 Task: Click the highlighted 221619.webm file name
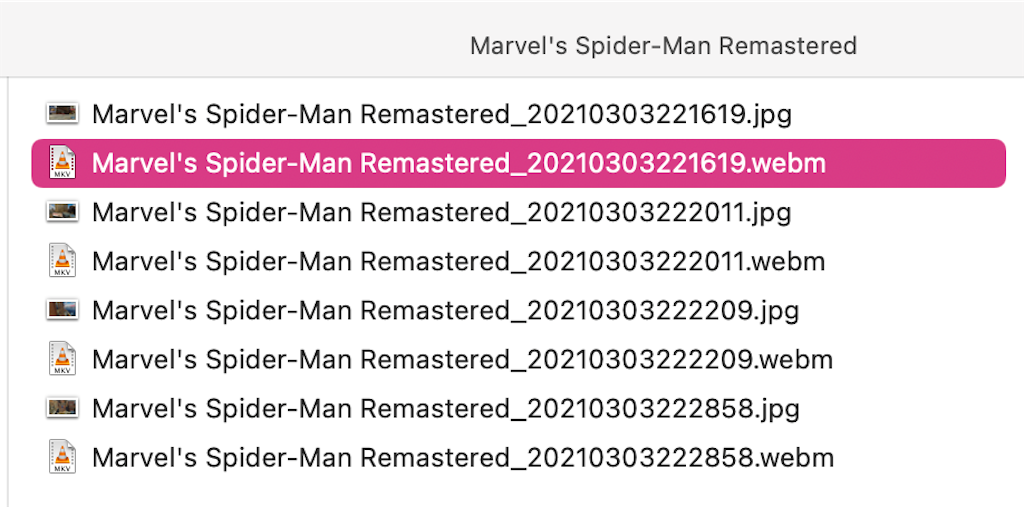tap(458, 163)
